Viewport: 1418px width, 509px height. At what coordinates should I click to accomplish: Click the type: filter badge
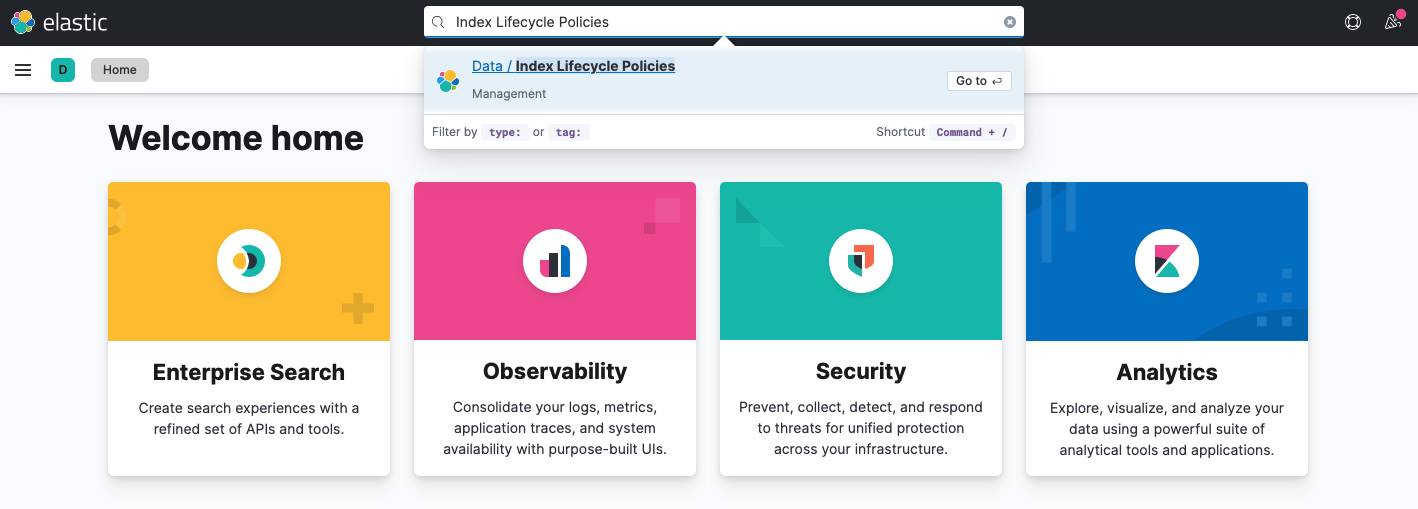[x=505, y=132]
